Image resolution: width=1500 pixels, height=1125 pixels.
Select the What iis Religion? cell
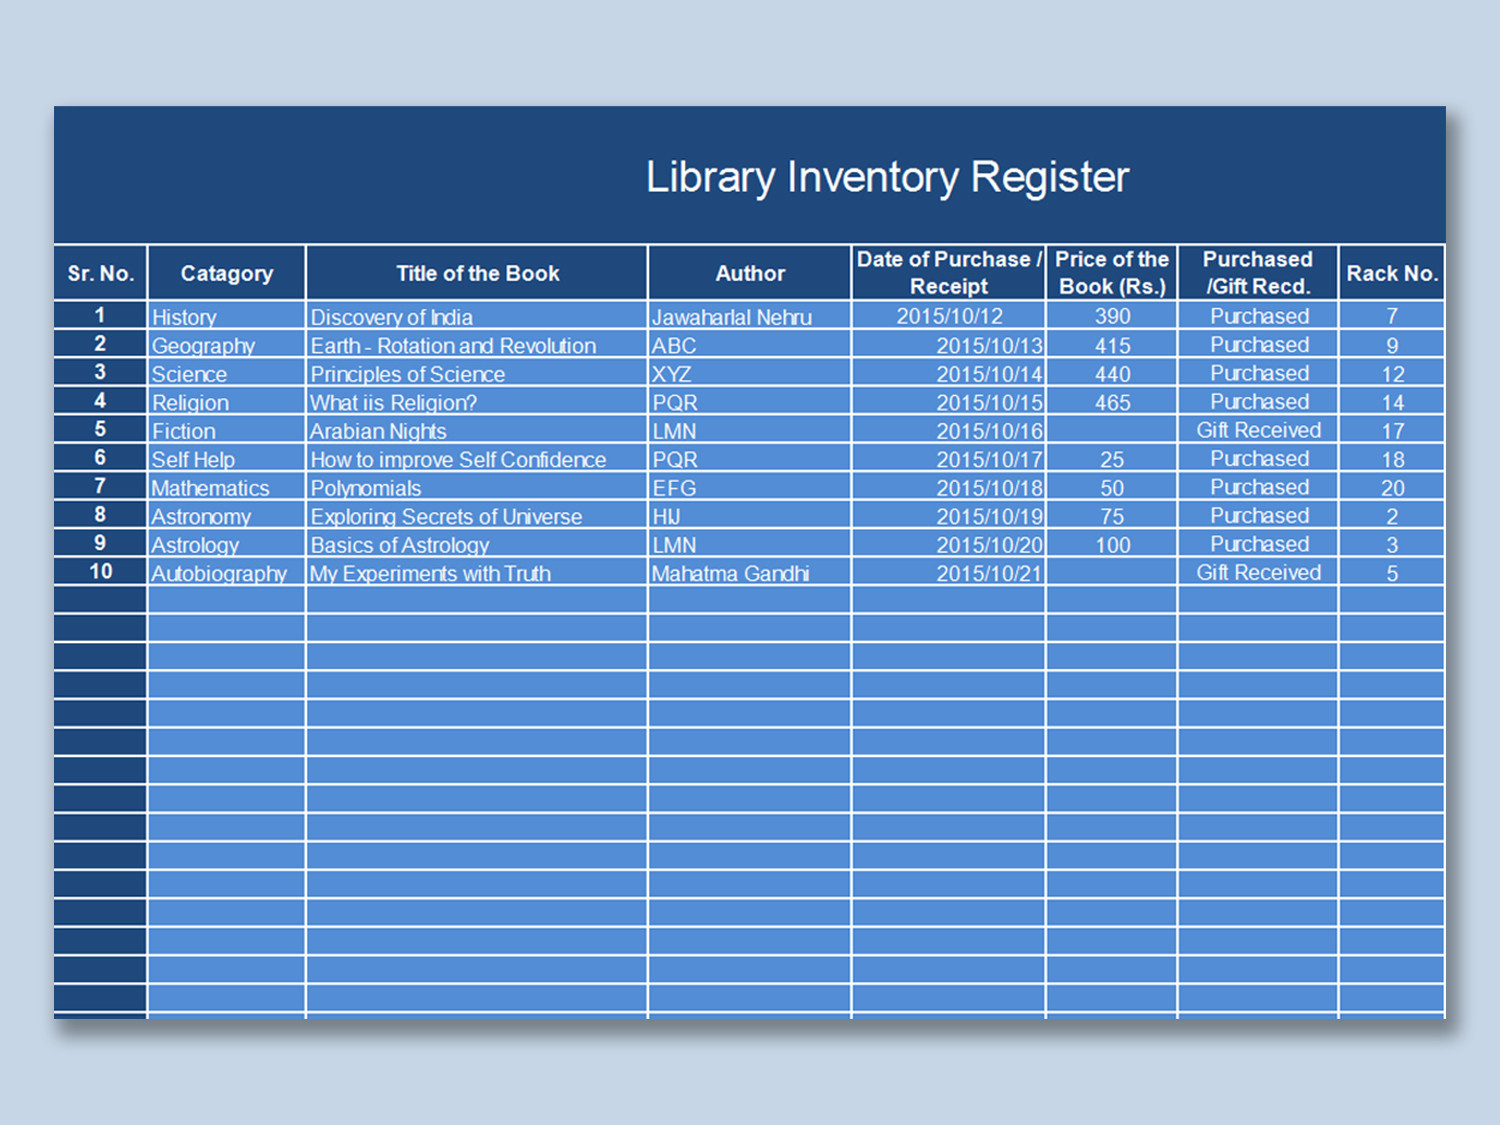(477, 402)
